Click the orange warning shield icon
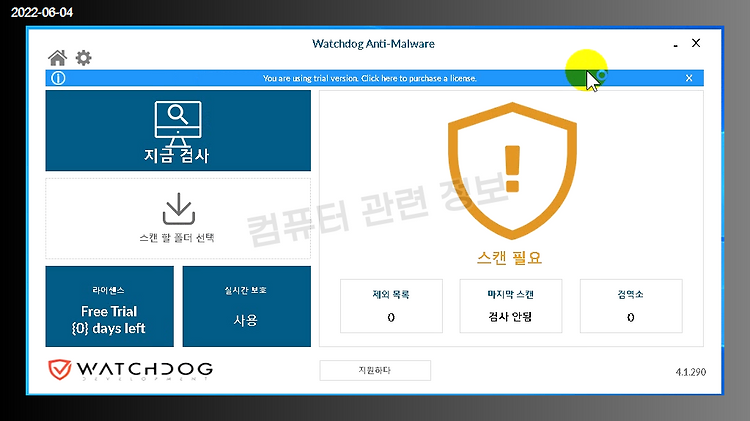Image resolution: width=750 pixels, height=421 pixels. pyautogui.click(x=512, y=171)
